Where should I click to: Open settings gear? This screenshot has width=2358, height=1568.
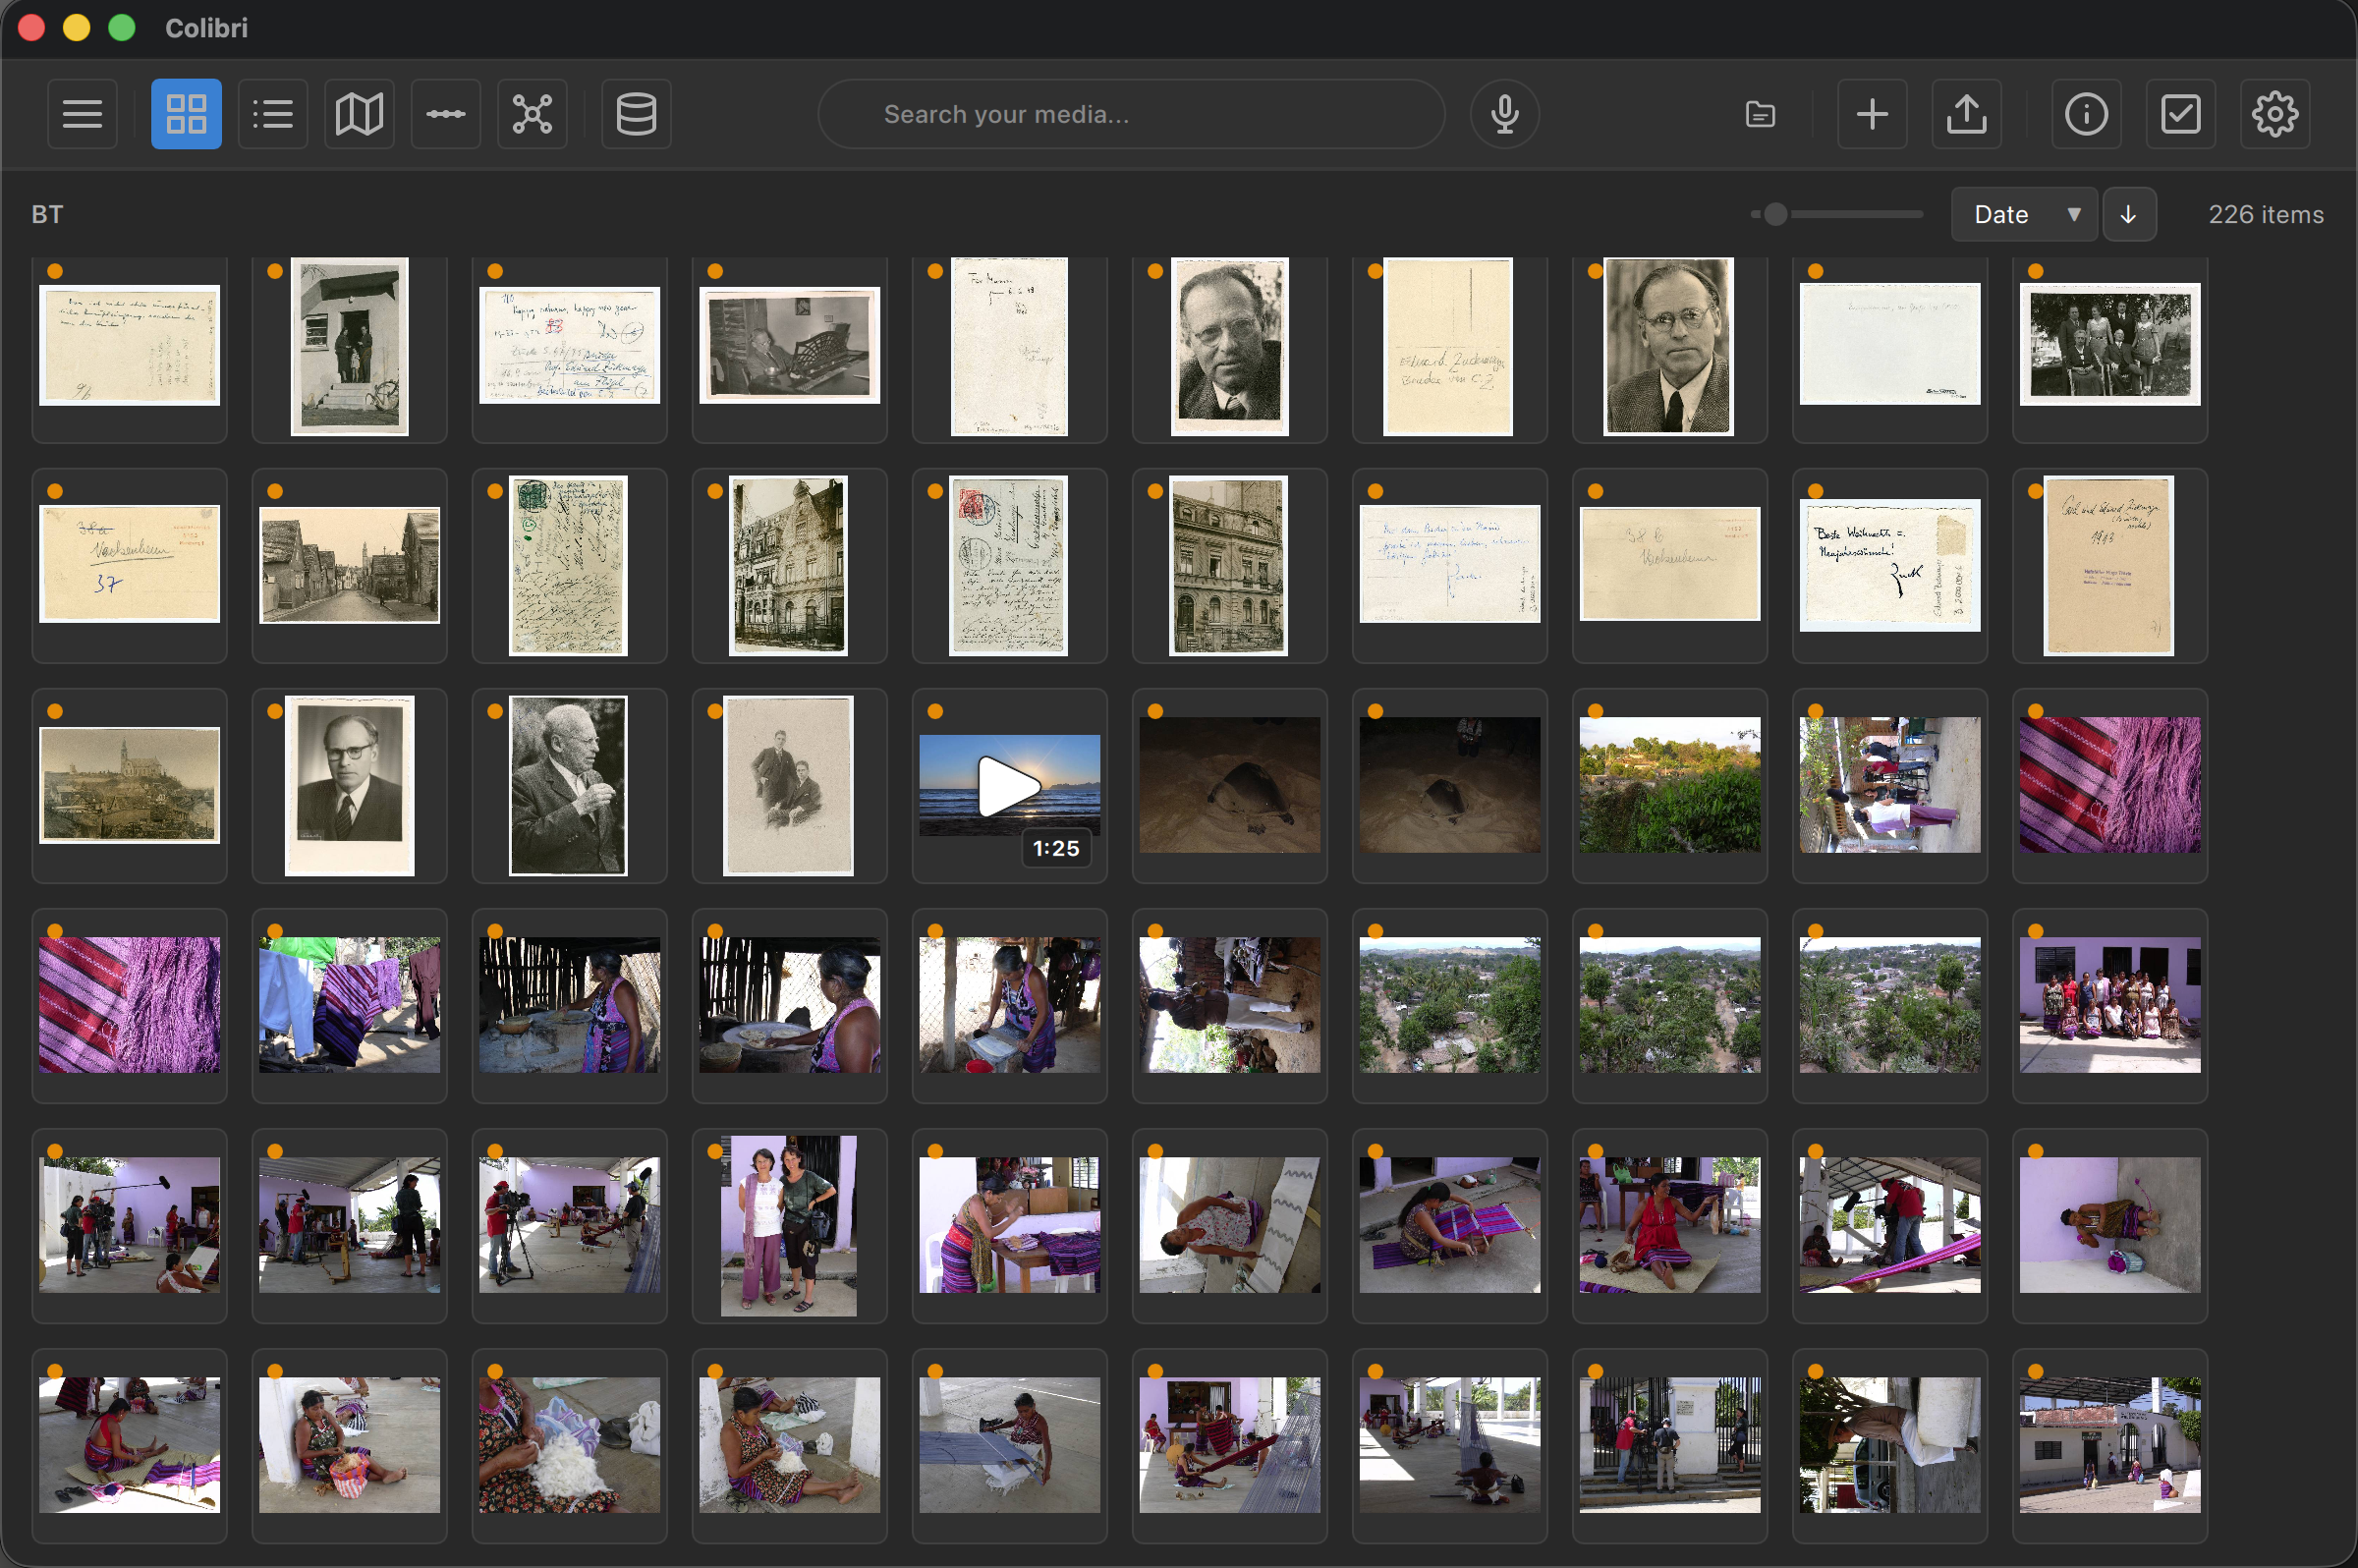2274,114
